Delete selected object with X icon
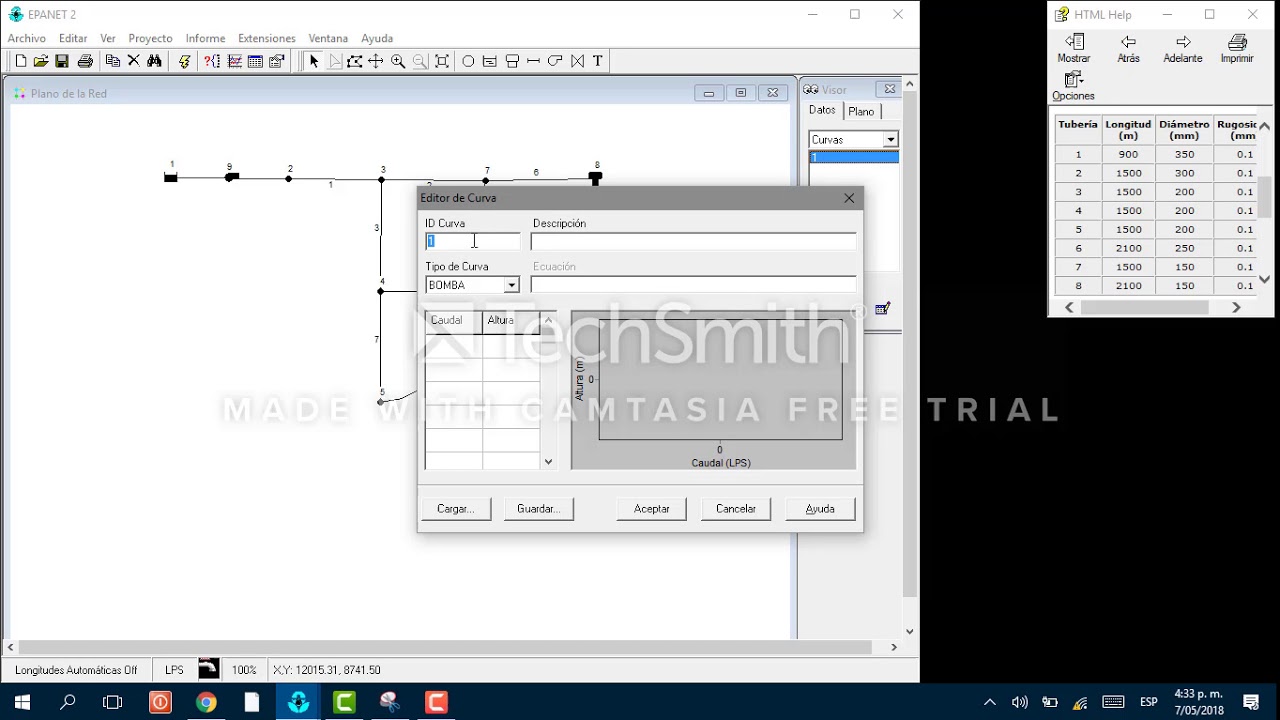The width and height of the screenshot is (1280, 720). point(133,61)
